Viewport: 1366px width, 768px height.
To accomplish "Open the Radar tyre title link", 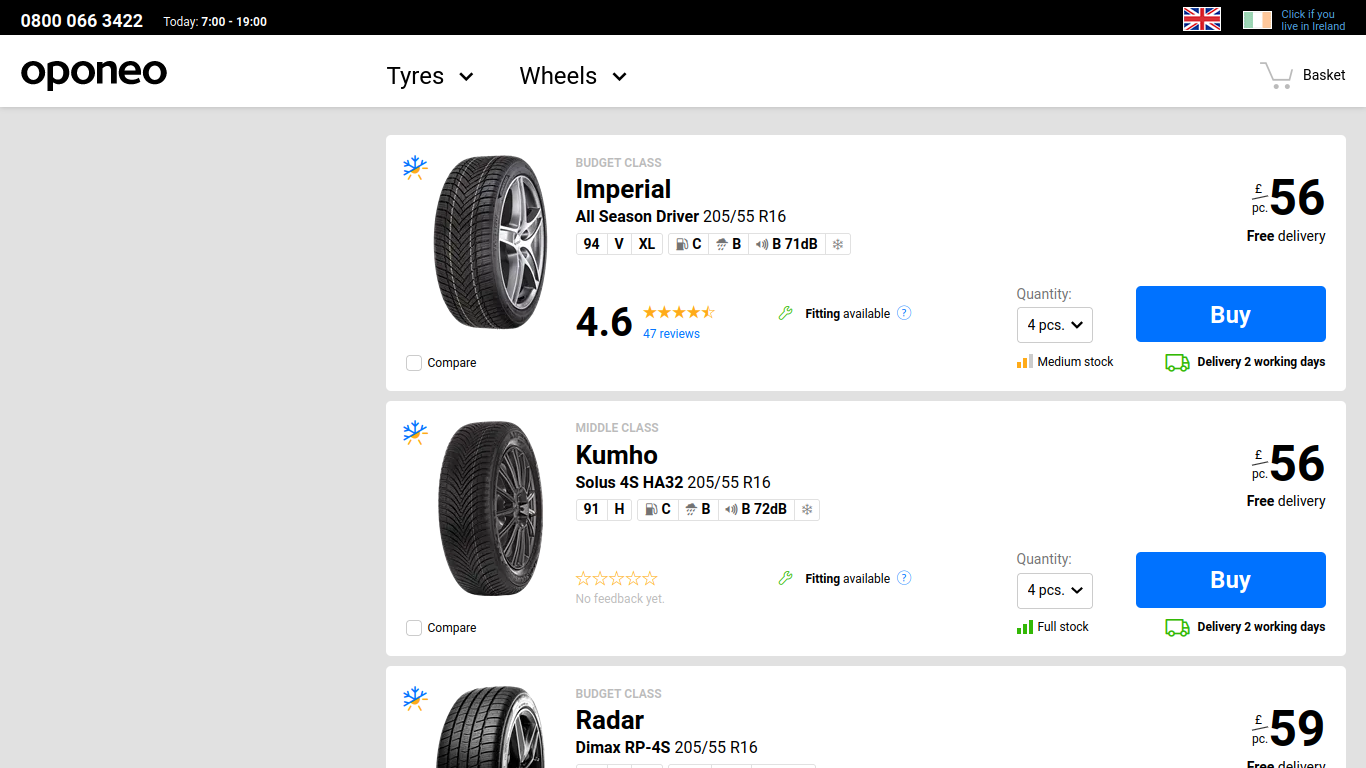I will point(610,720).
